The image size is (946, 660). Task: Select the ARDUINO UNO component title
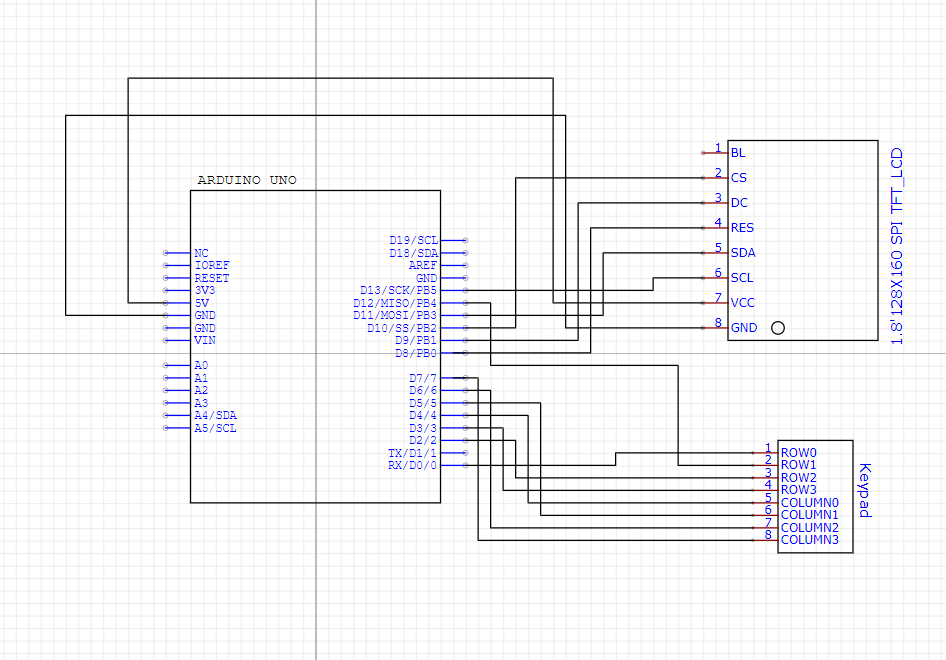click(x=247, y=180)
